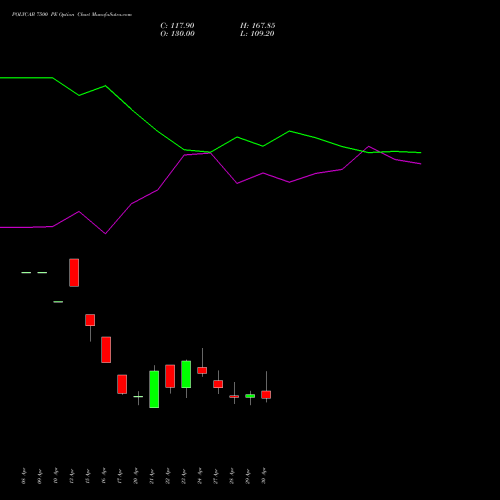Click the open price value O: 130.00

[177, 34]
